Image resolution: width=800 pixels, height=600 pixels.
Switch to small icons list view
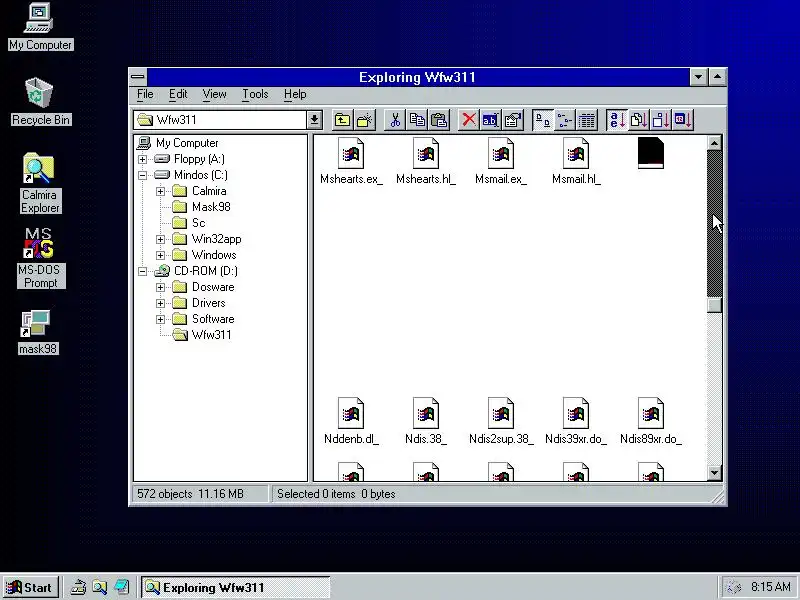(x=564, y=120)
